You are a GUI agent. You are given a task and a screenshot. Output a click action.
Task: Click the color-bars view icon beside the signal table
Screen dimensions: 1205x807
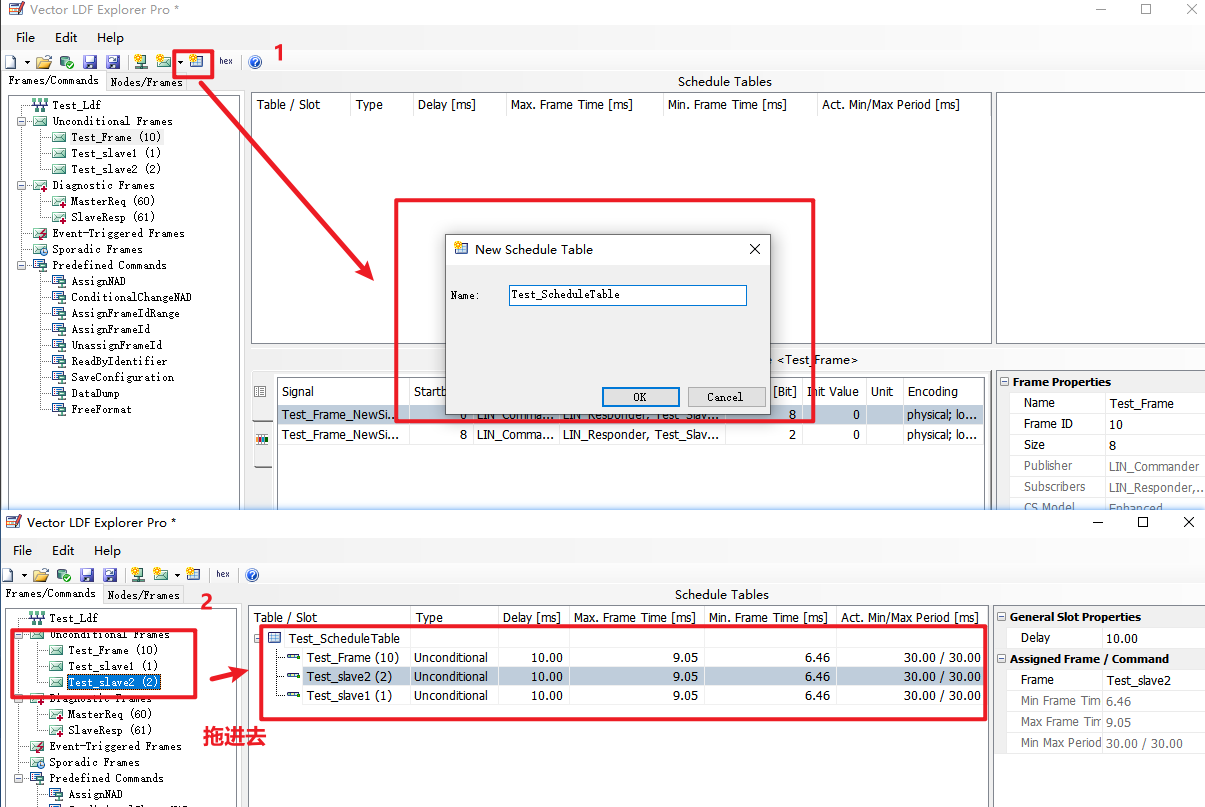[262, 438]
